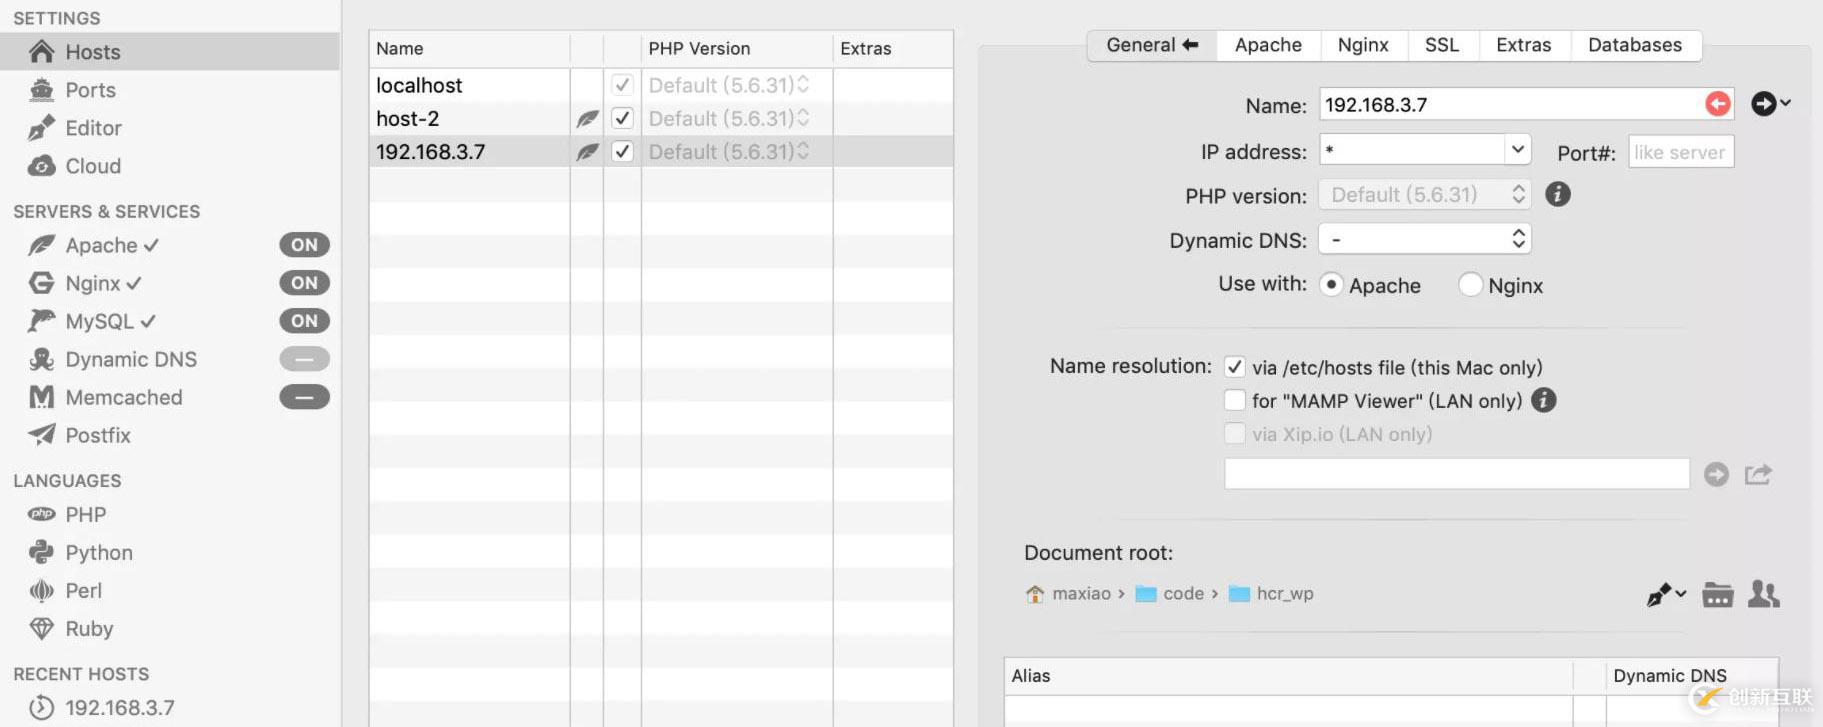Viewport: 1823px width, 727px height.
Task: Click the document root permissions users icon
Action: click(1763, 594)
